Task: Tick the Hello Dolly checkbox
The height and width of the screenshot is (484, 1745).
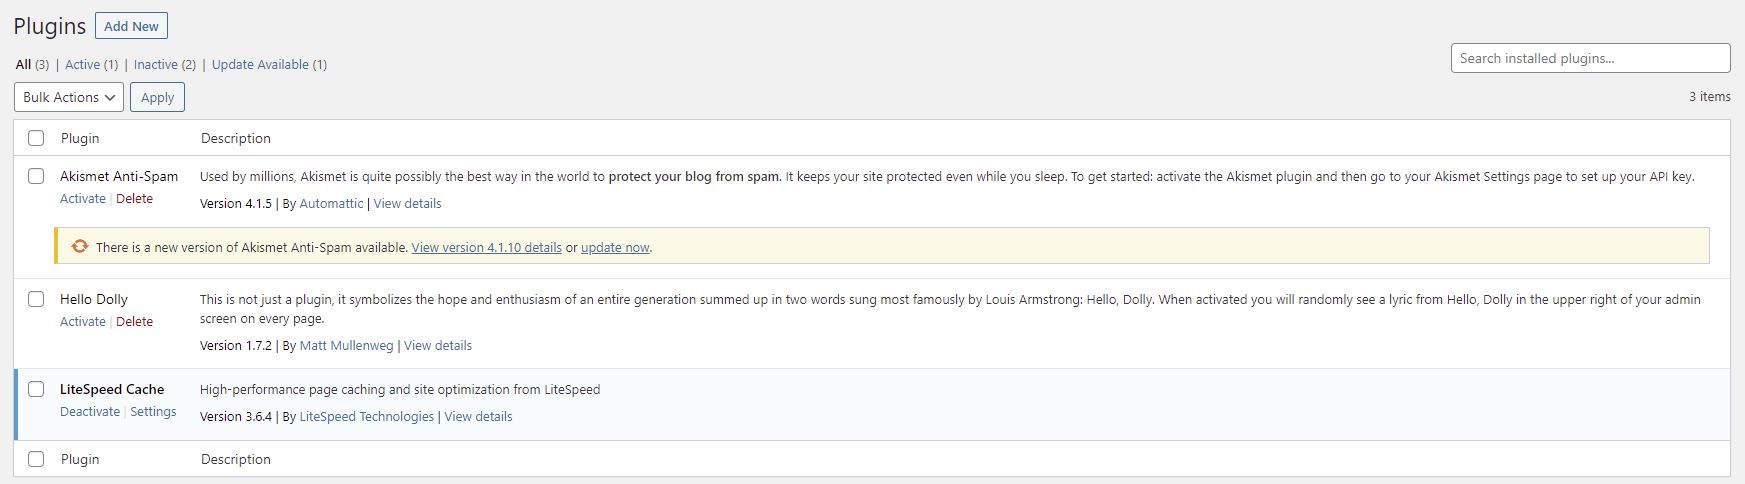Action: click(36, 299)
